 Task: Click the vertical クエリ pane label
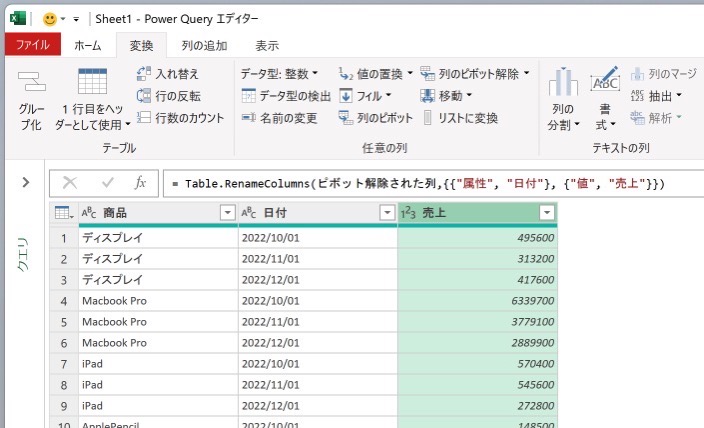coord(23,254)
